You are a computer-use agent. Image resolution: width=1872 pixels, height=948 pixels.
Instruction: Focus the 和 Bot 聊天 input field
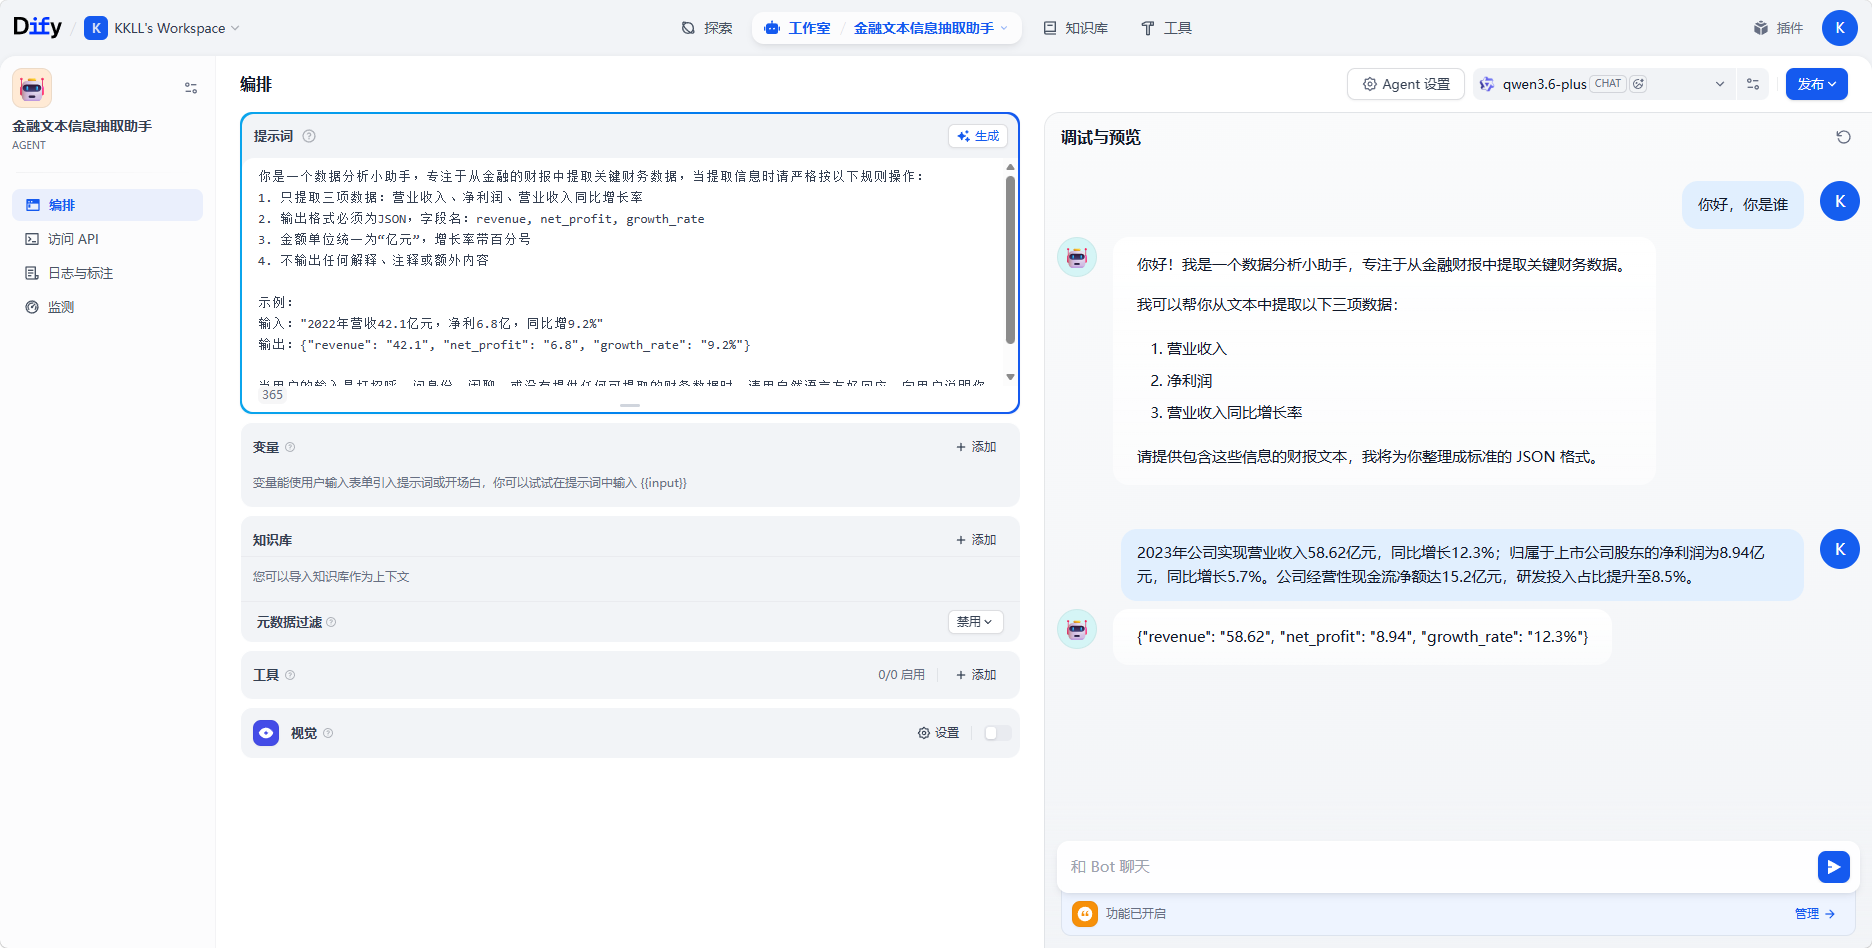1437,867
